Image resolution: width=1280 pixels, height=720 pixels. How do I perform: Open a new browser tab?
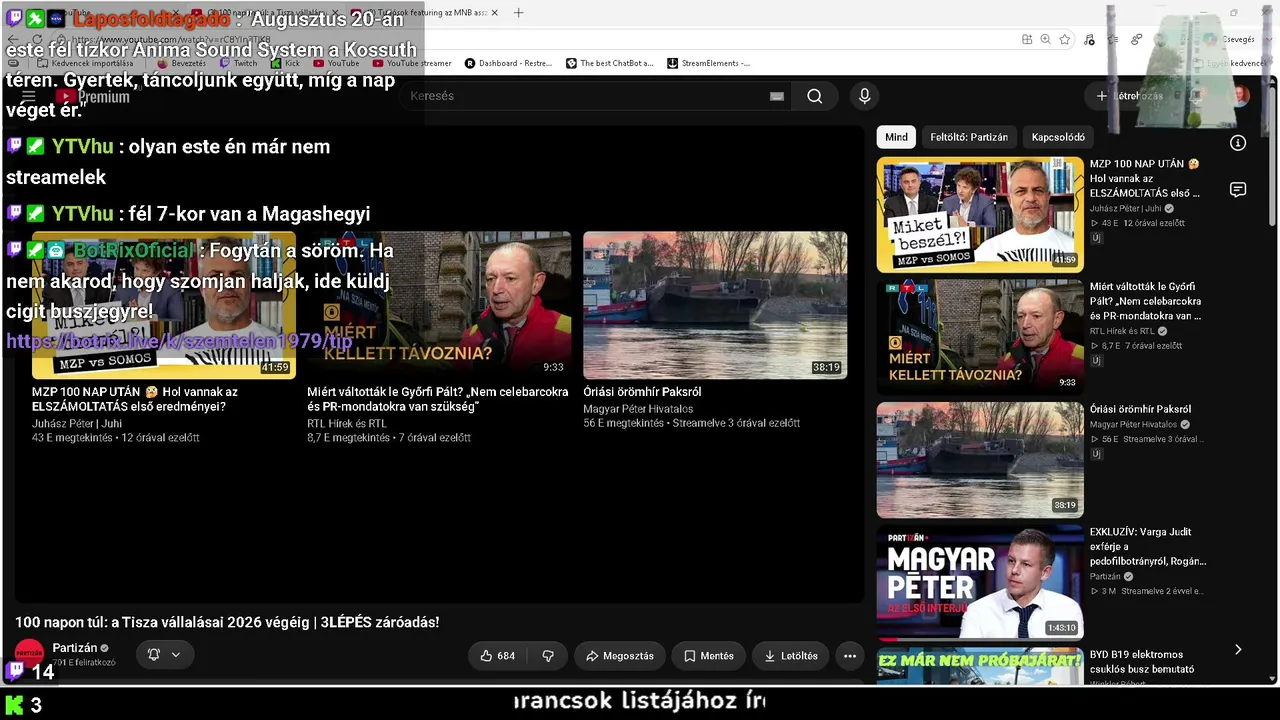518,13
